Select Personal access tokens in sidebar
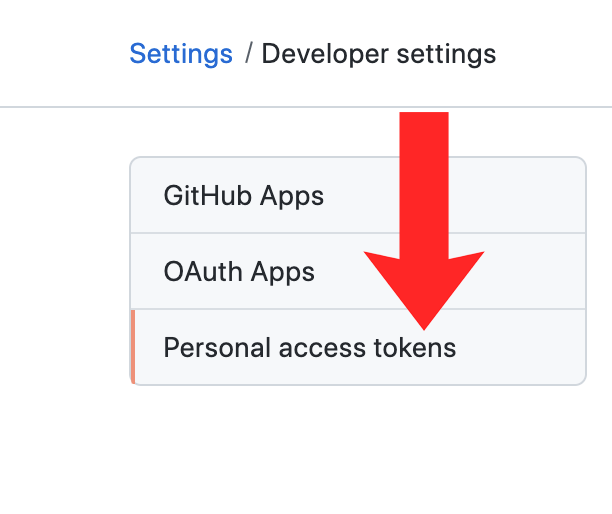This screenshot has height=514, width=612. [x=309, y=348]
